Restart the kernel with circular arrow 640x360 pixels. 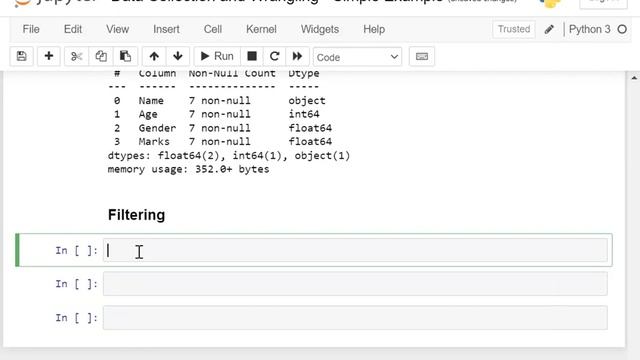pyautogui.click(x=274, y=56)
